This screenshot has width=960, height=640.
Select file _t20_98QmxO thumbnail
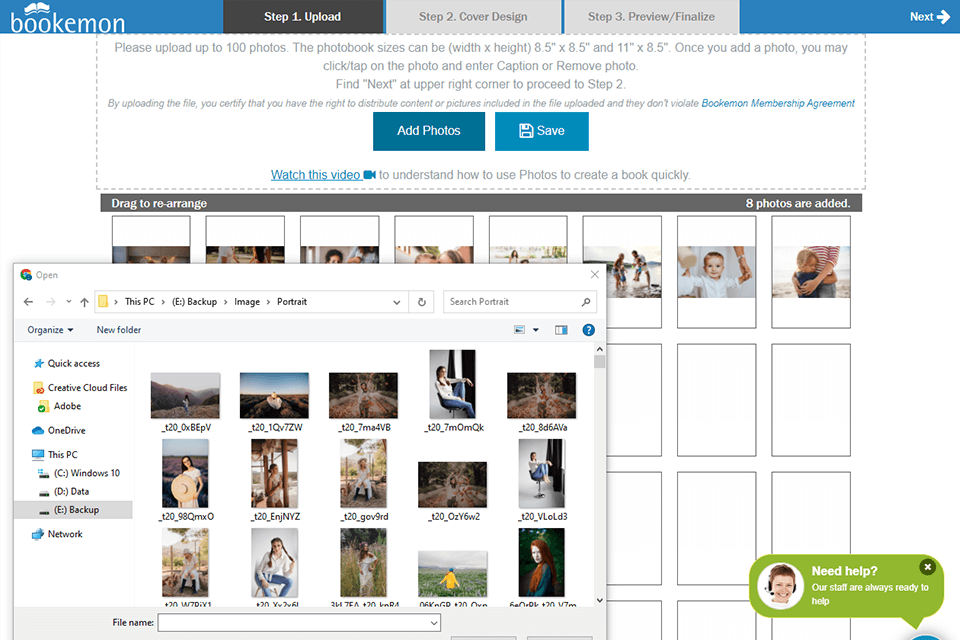click(x=186, y=473)
